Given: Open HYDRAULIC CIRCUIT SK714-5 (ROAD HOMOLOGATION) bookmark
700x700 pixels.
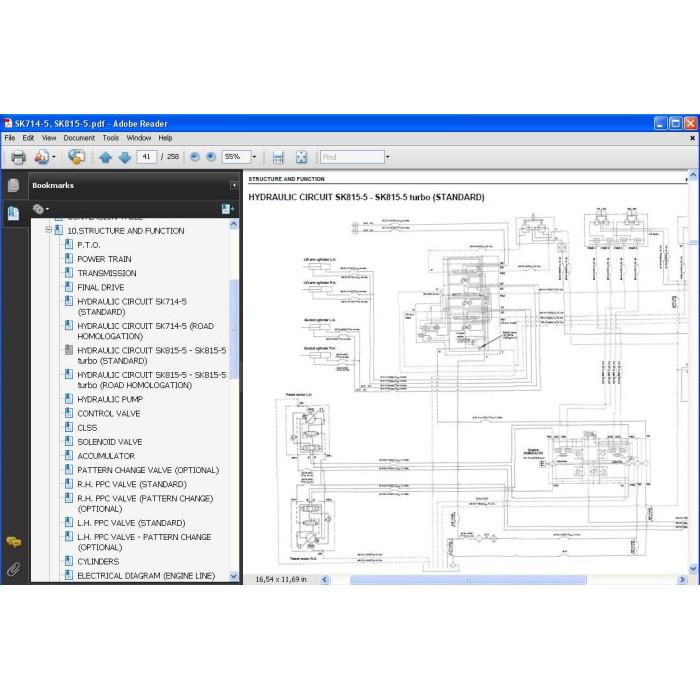Looking at the screenshot, I should pyautogui.click(x=146, y=331).
